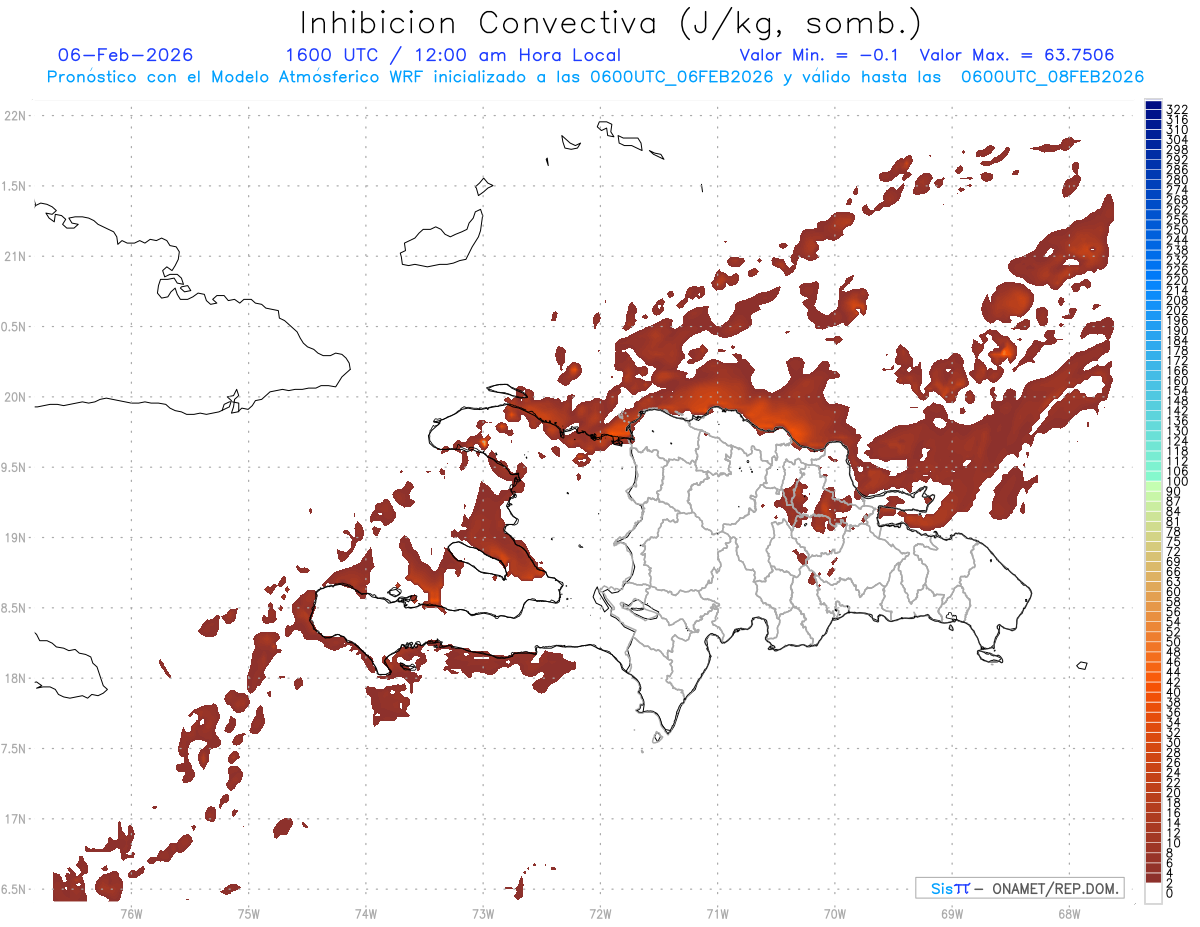Click the time '1600 UTC / 12:00 am Hora Local'

coord(453,56)
